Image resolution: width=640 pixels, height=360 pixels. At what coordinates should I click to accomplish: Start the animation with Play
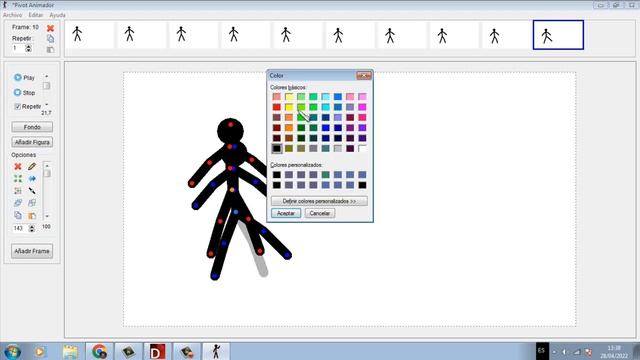[x=24, y=78]
